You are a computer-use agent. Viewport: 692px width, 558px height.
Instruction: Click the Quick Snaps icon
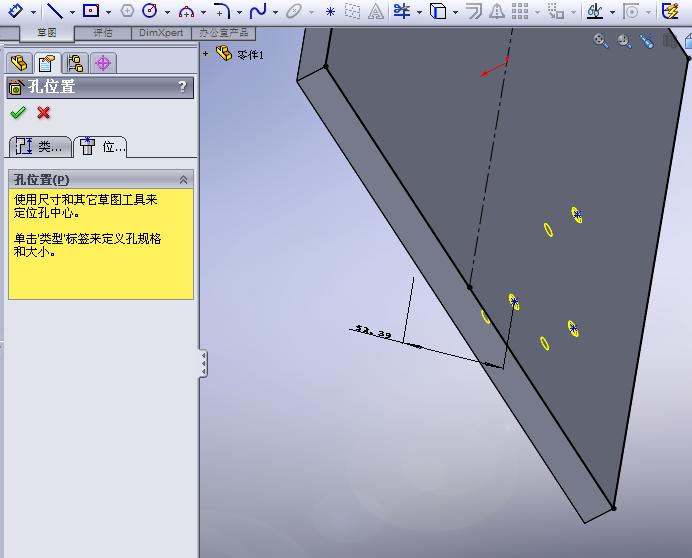[x=631, y=11]
